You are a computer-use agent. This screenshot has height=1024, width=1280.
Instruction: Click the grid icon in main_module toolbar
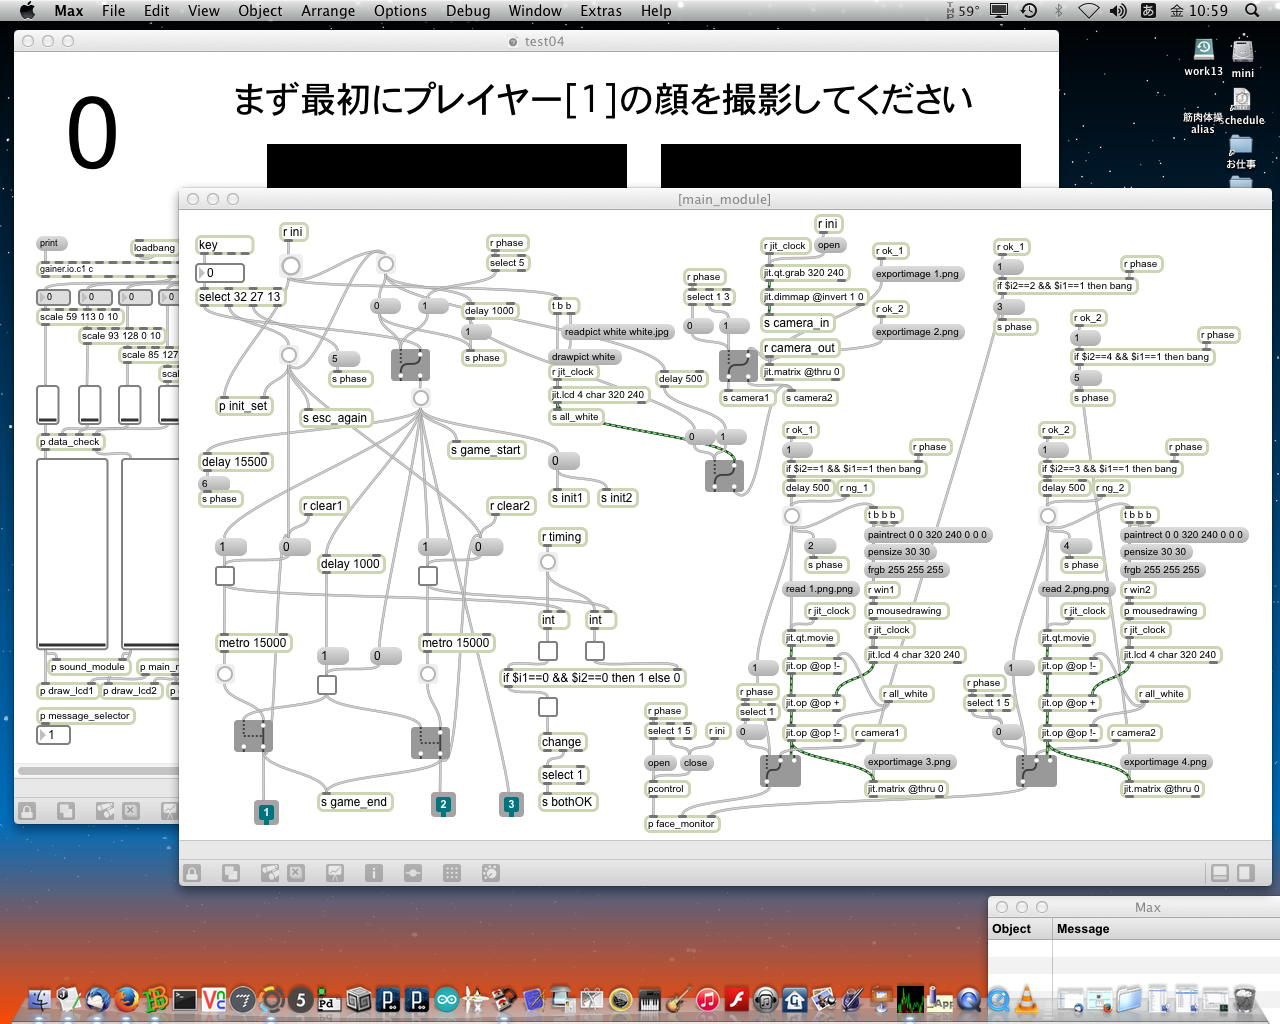pos(452,873)
